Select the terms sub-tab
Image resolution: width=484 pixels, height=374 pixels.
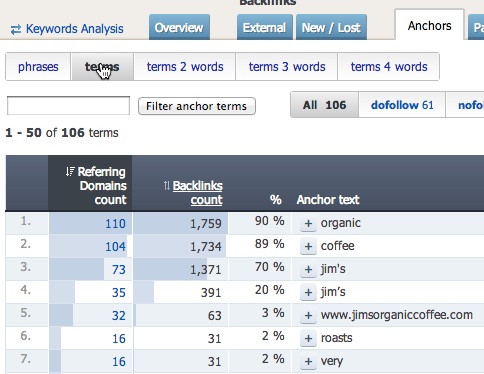pyautogui.click(x=102, y=67)
